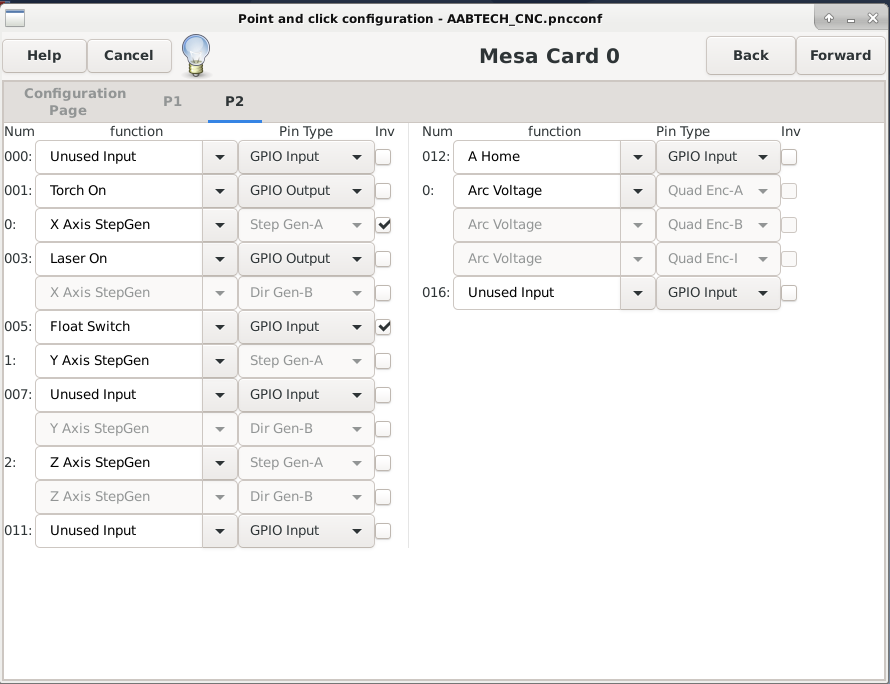This screenshot has width=890, height=684.
Task: Click pin number label 003:
Action: [x=18, y=258]
